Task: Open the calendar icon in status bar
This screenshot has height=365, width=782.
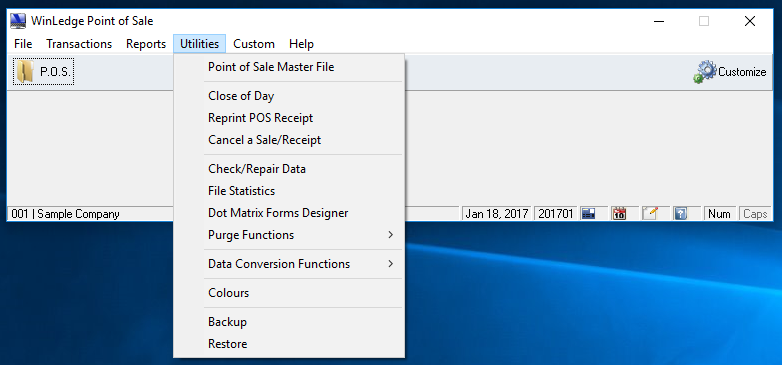Action: (x=619, y=214)
